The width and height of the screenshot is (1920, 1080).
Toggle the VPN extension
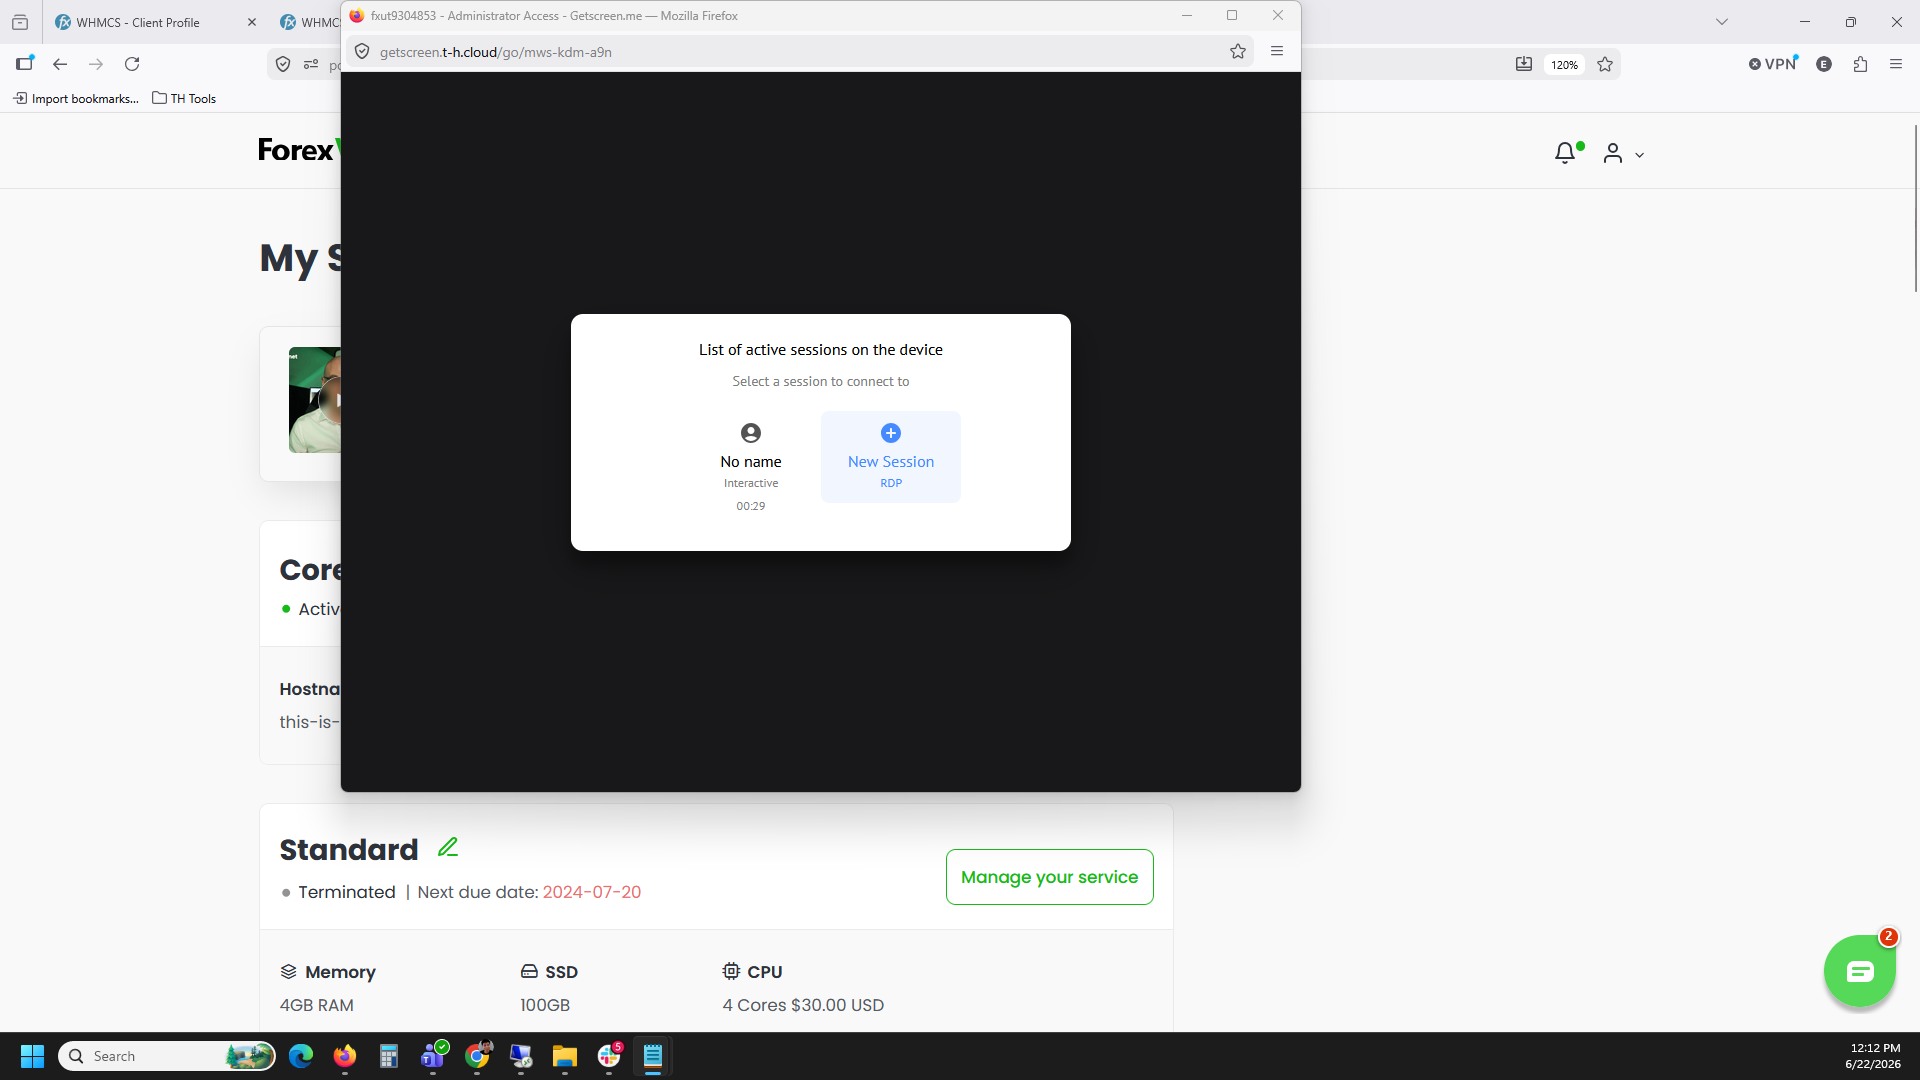click(x=1773, y=64)
